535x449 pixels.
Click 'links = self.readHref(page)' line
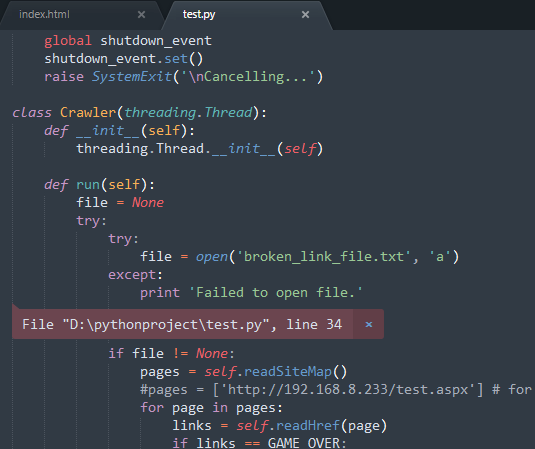pyautogui.click(x=280, y=426)
